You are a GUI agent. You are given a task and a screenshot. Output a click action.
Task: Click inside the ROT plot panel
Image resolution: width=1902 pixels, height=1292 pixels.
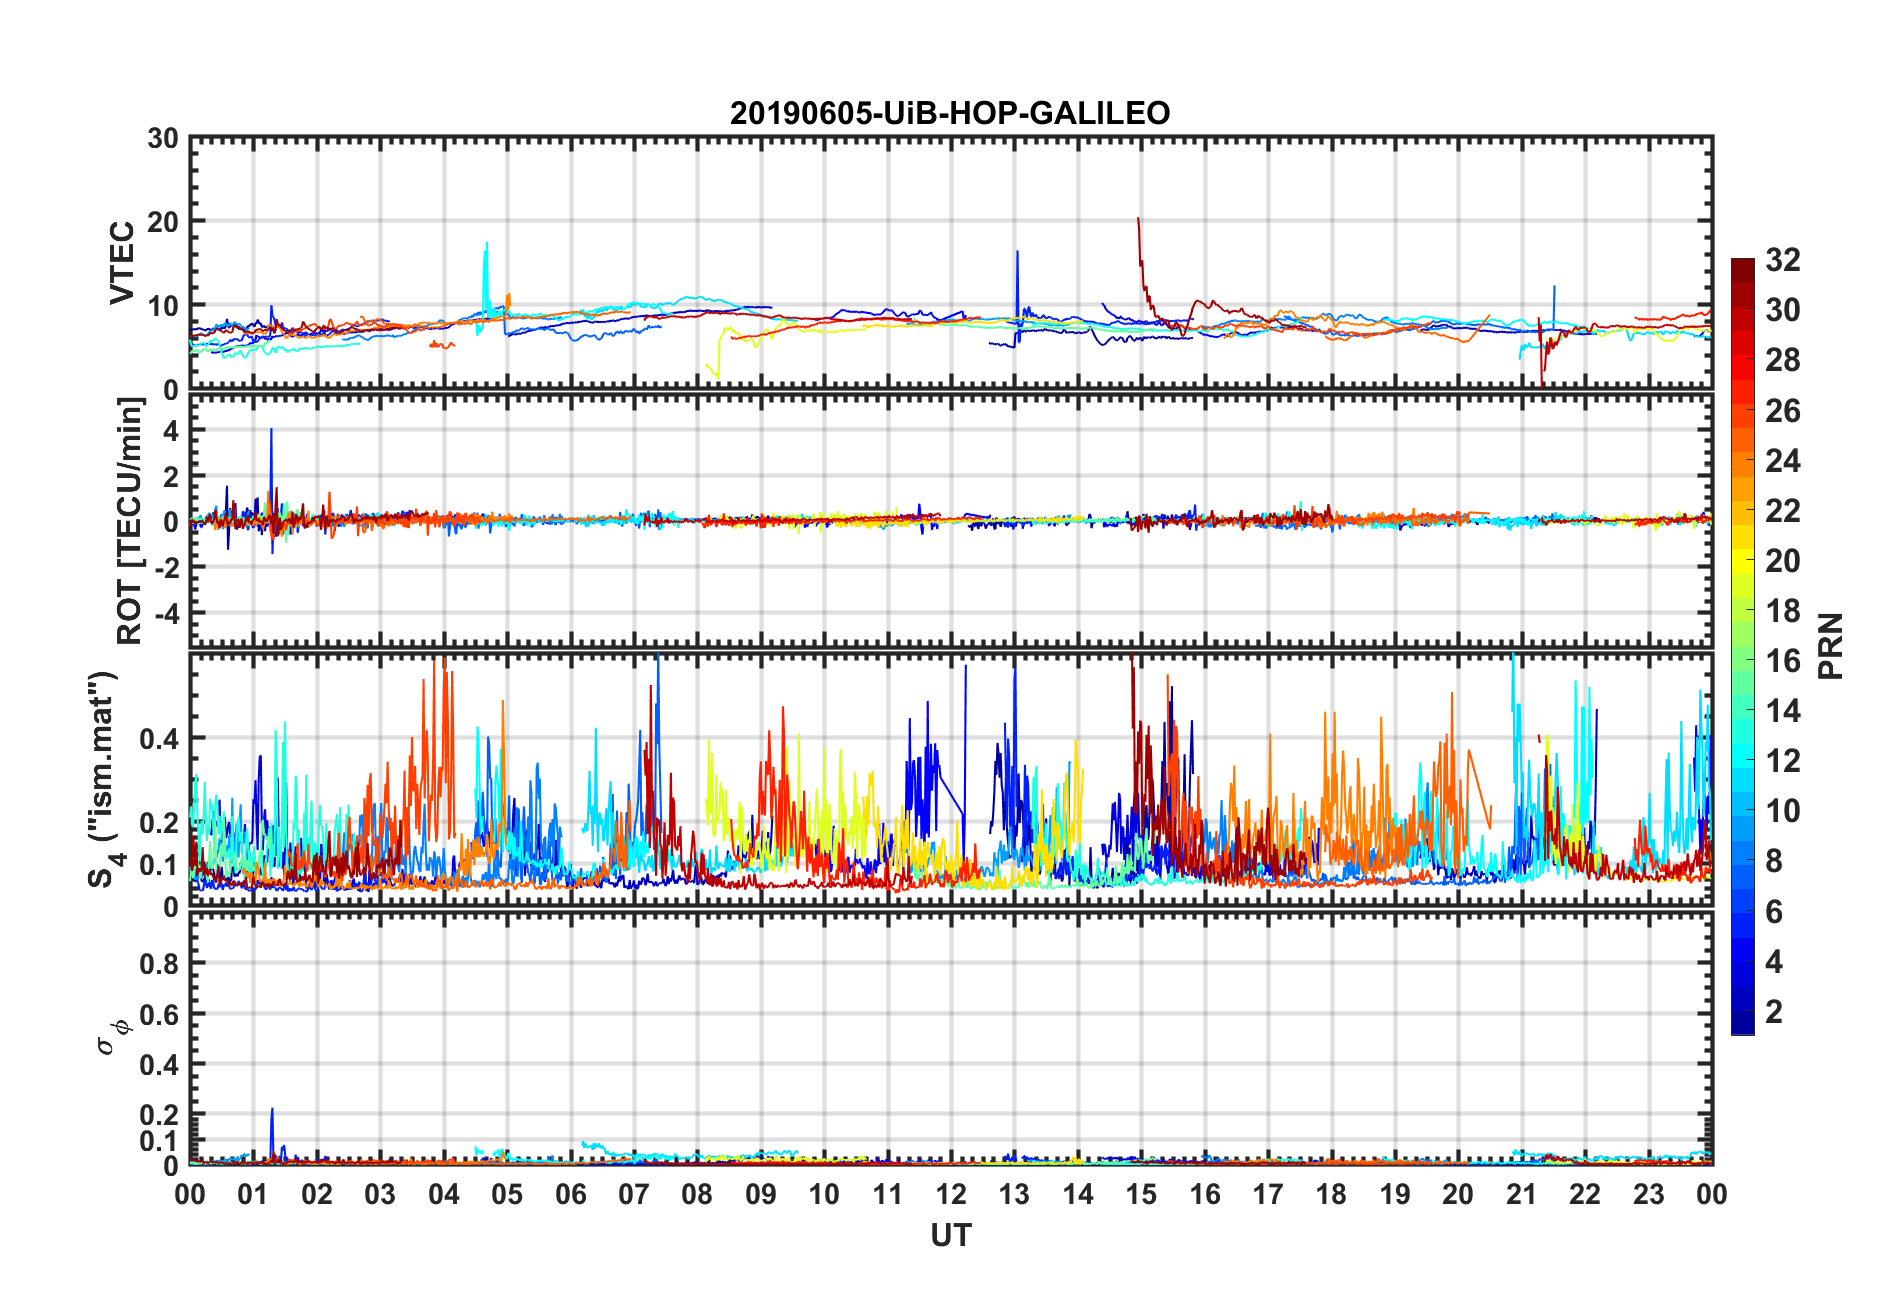[951, 521]
